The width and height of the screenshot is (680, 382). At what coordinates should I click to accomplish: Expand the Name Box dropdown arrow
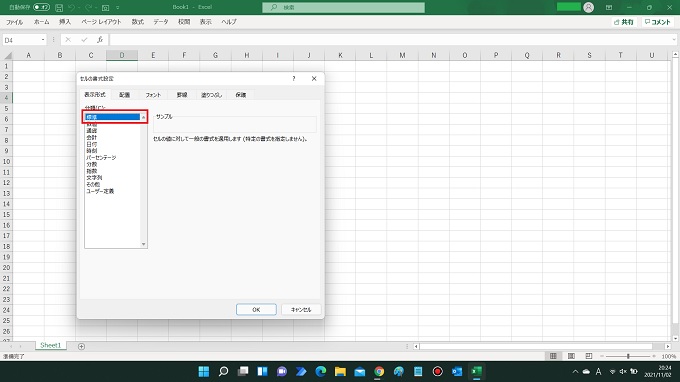(43, 40)
